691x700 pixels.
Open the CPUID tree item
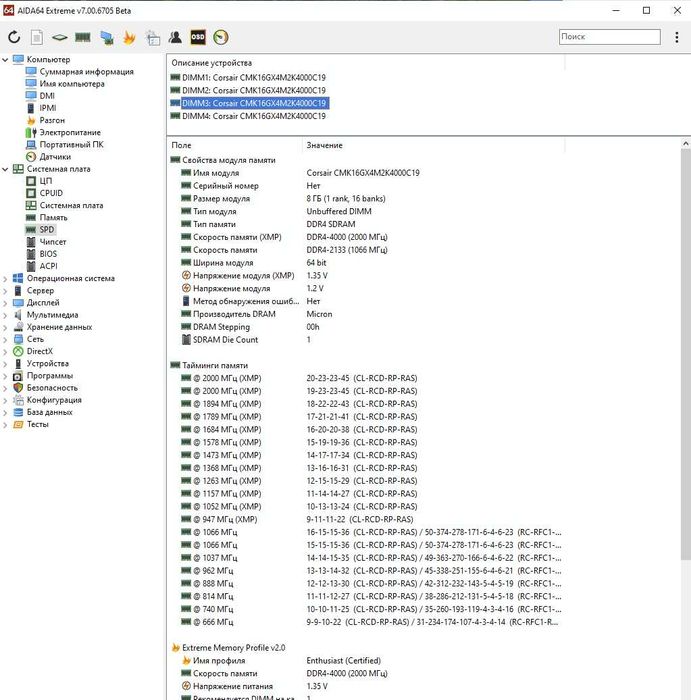coord(51,193)
